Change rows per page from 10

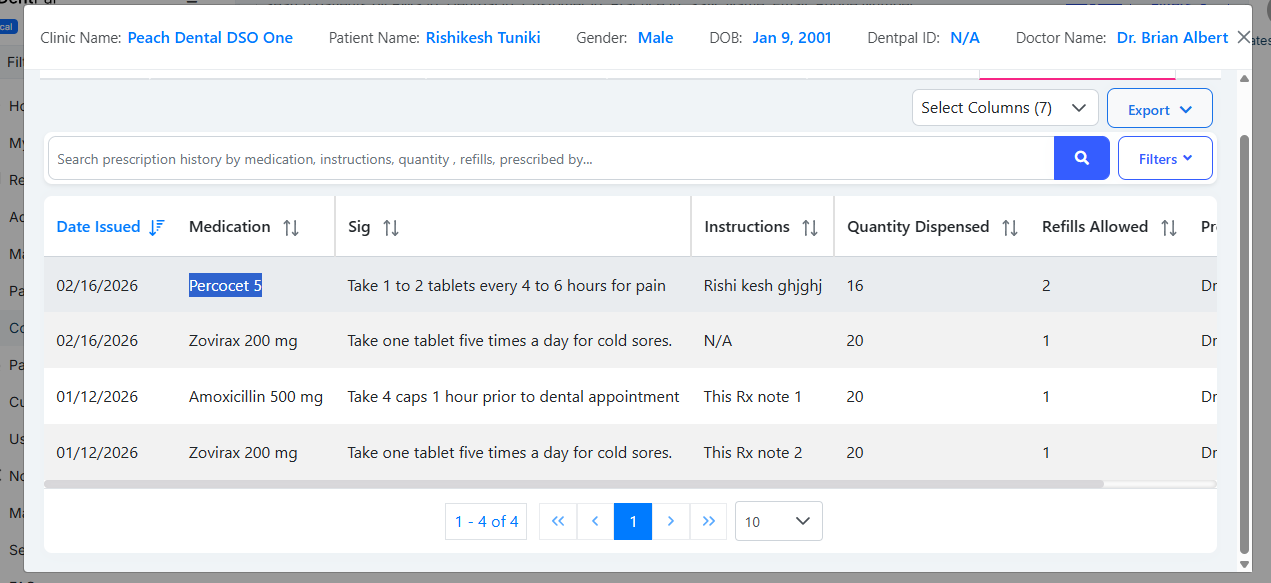point(778,521)
